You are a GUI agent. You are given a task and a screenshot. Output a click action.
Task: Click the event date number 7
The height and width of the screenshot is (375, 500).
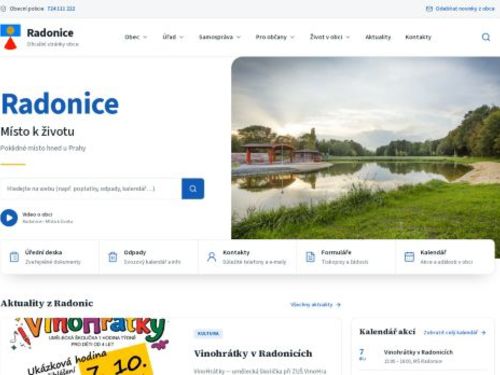[x=362, y=352]
